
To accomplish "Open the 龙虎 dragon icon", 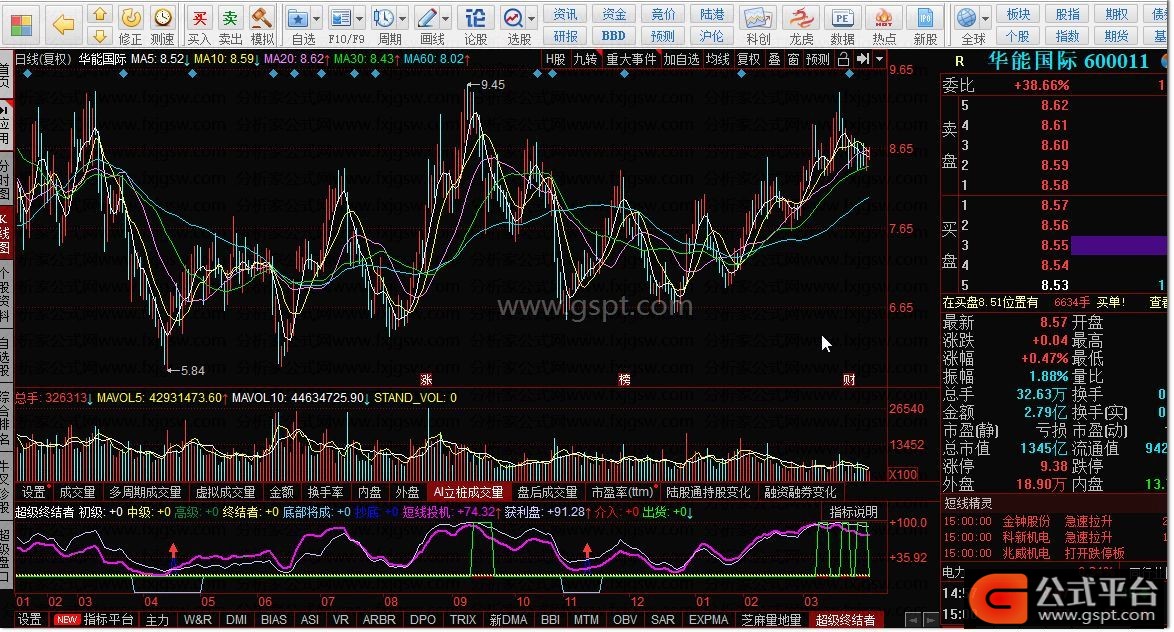I will tap(801, 17).
